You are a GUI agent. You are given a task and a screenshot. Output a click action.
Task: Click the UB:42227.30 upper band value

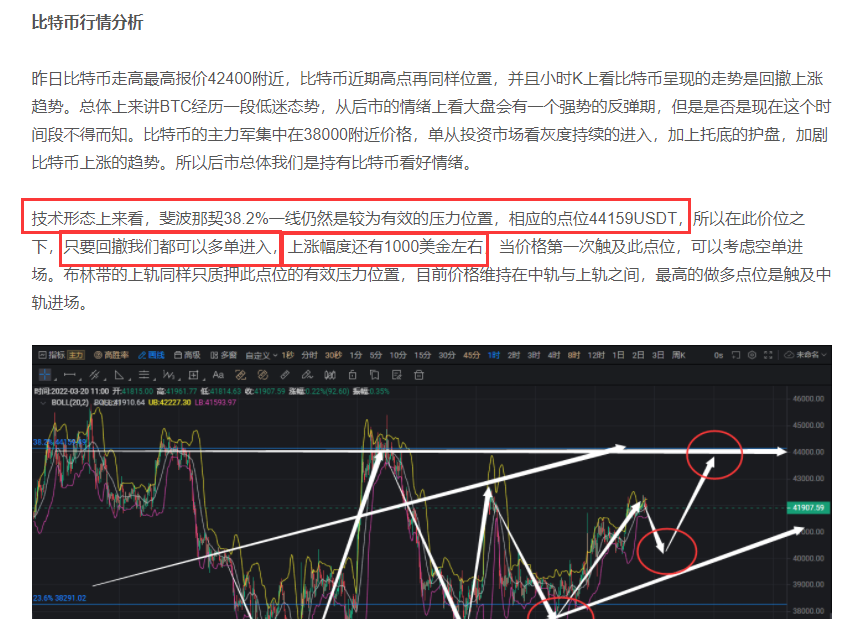tap(170, 403)
